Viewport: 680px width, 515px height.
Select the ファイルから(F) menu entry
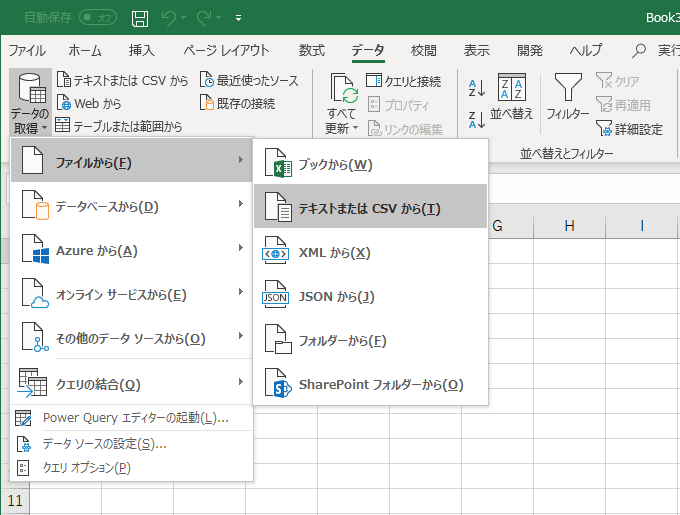131,160
